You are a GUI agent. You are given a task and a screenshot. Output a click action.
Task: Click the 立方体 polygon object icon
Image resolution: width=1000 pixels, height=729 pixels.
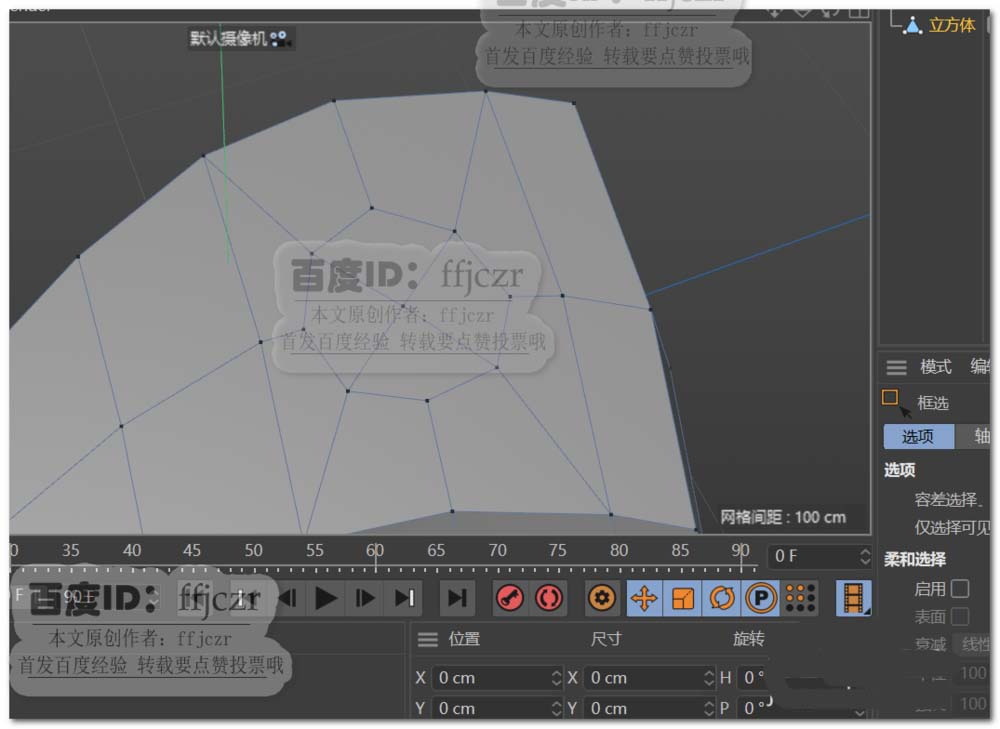913,26
